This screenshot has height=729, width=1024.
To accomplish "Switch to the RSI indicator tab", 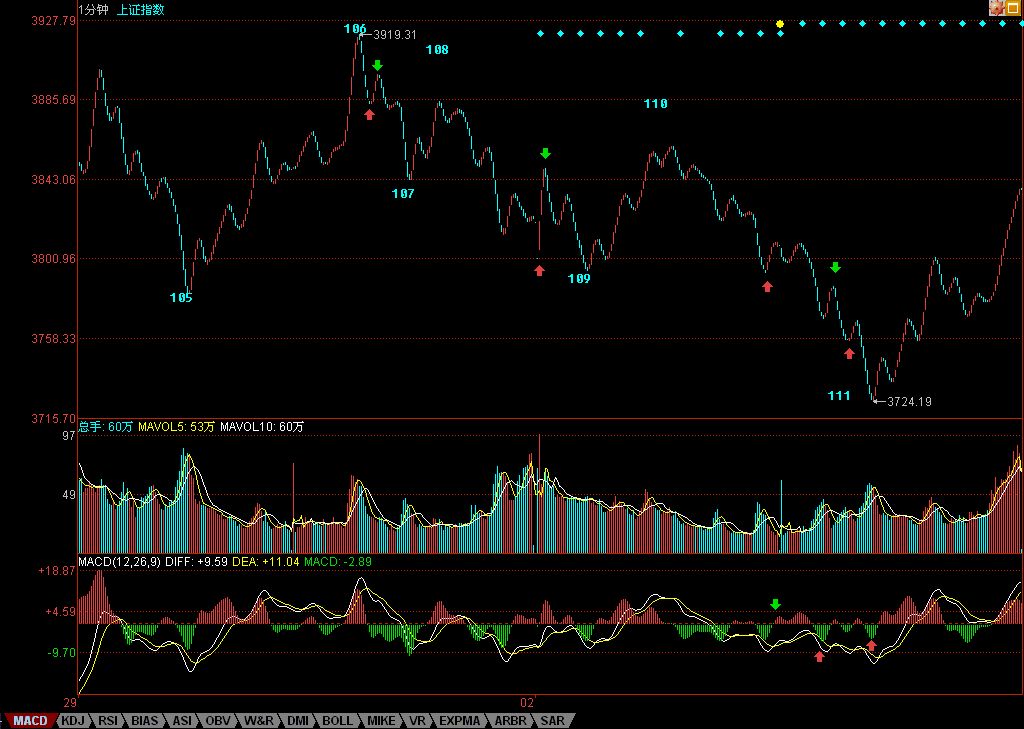I will pyautogui.click(x=108, y=720).
